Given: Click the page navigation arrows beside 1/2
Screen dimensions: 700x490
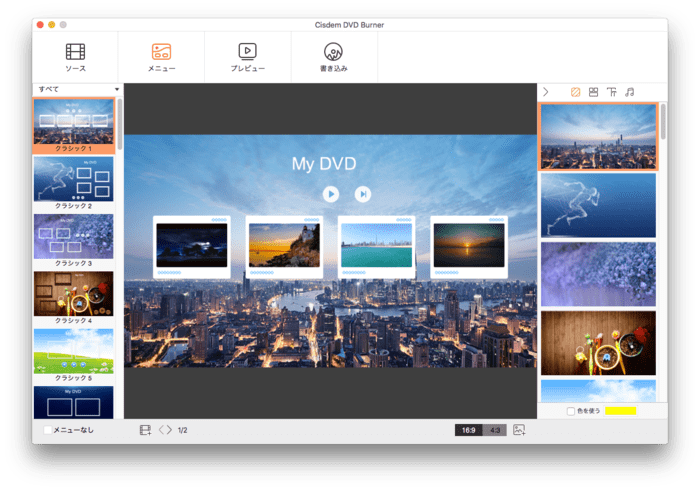Looking at the screenshot, I should coord(165,430).
